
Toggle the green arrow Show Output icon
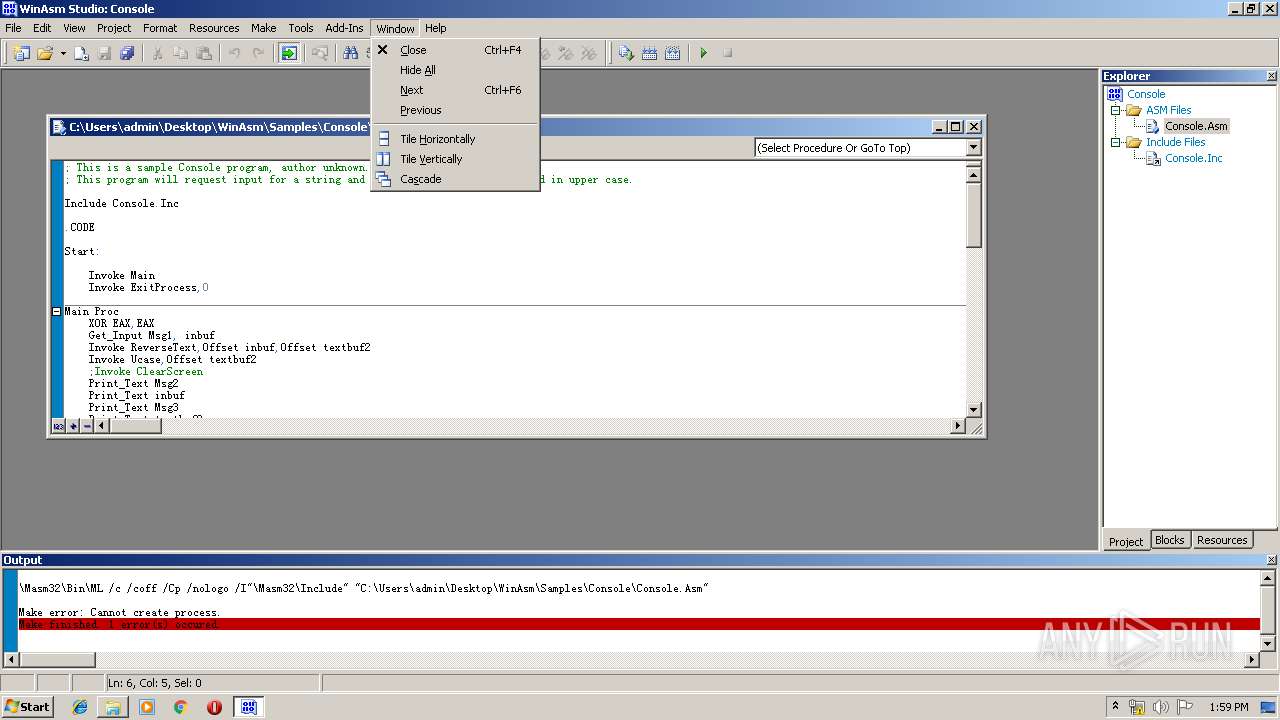289,53
